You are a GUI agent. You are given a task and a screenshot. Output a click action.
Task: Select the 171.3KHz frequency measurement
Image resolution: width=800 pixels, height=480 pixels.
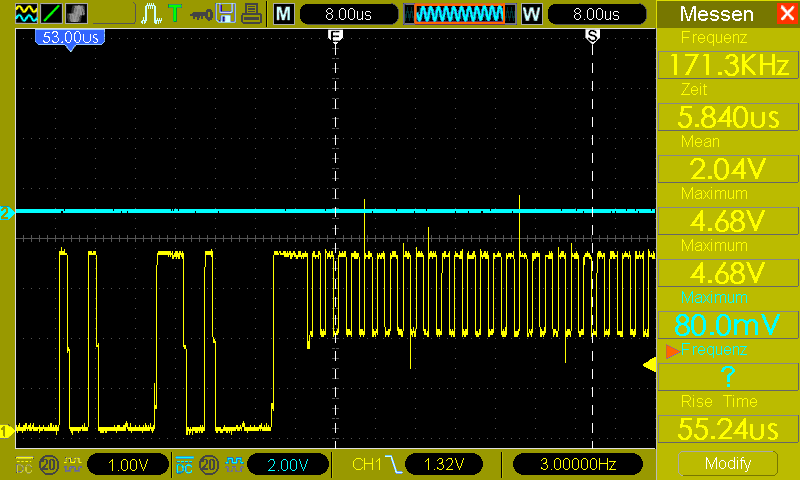click(728, 65)
